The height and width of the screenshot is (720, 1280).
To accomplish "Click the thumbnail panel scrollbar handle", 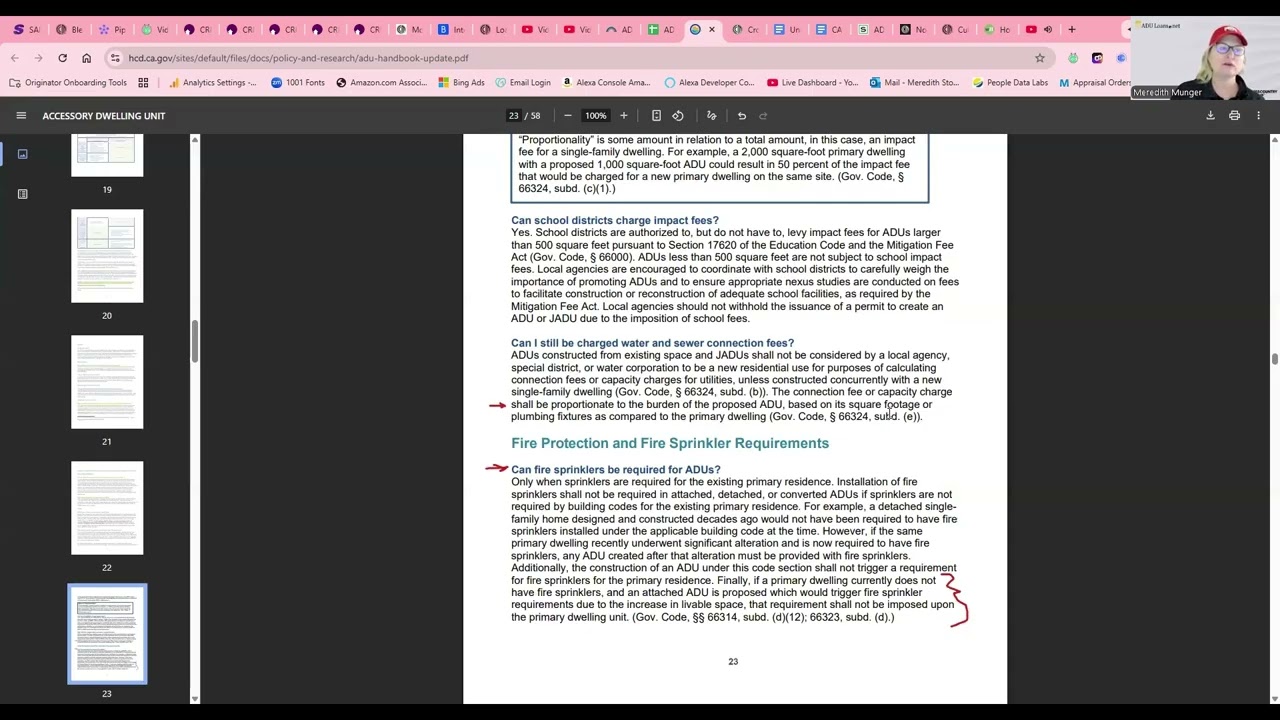I will (x=195, y=342).
